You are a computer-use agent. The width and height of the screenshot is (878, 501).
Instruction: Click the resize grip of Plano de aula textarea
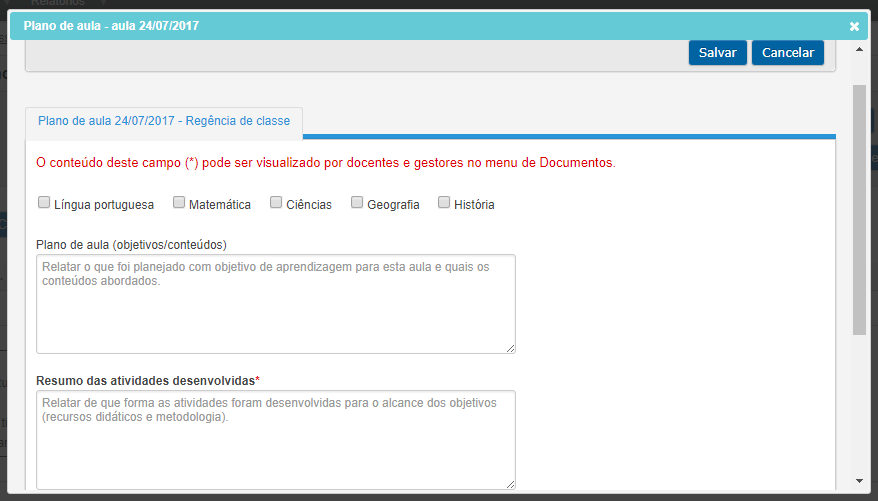510,349
